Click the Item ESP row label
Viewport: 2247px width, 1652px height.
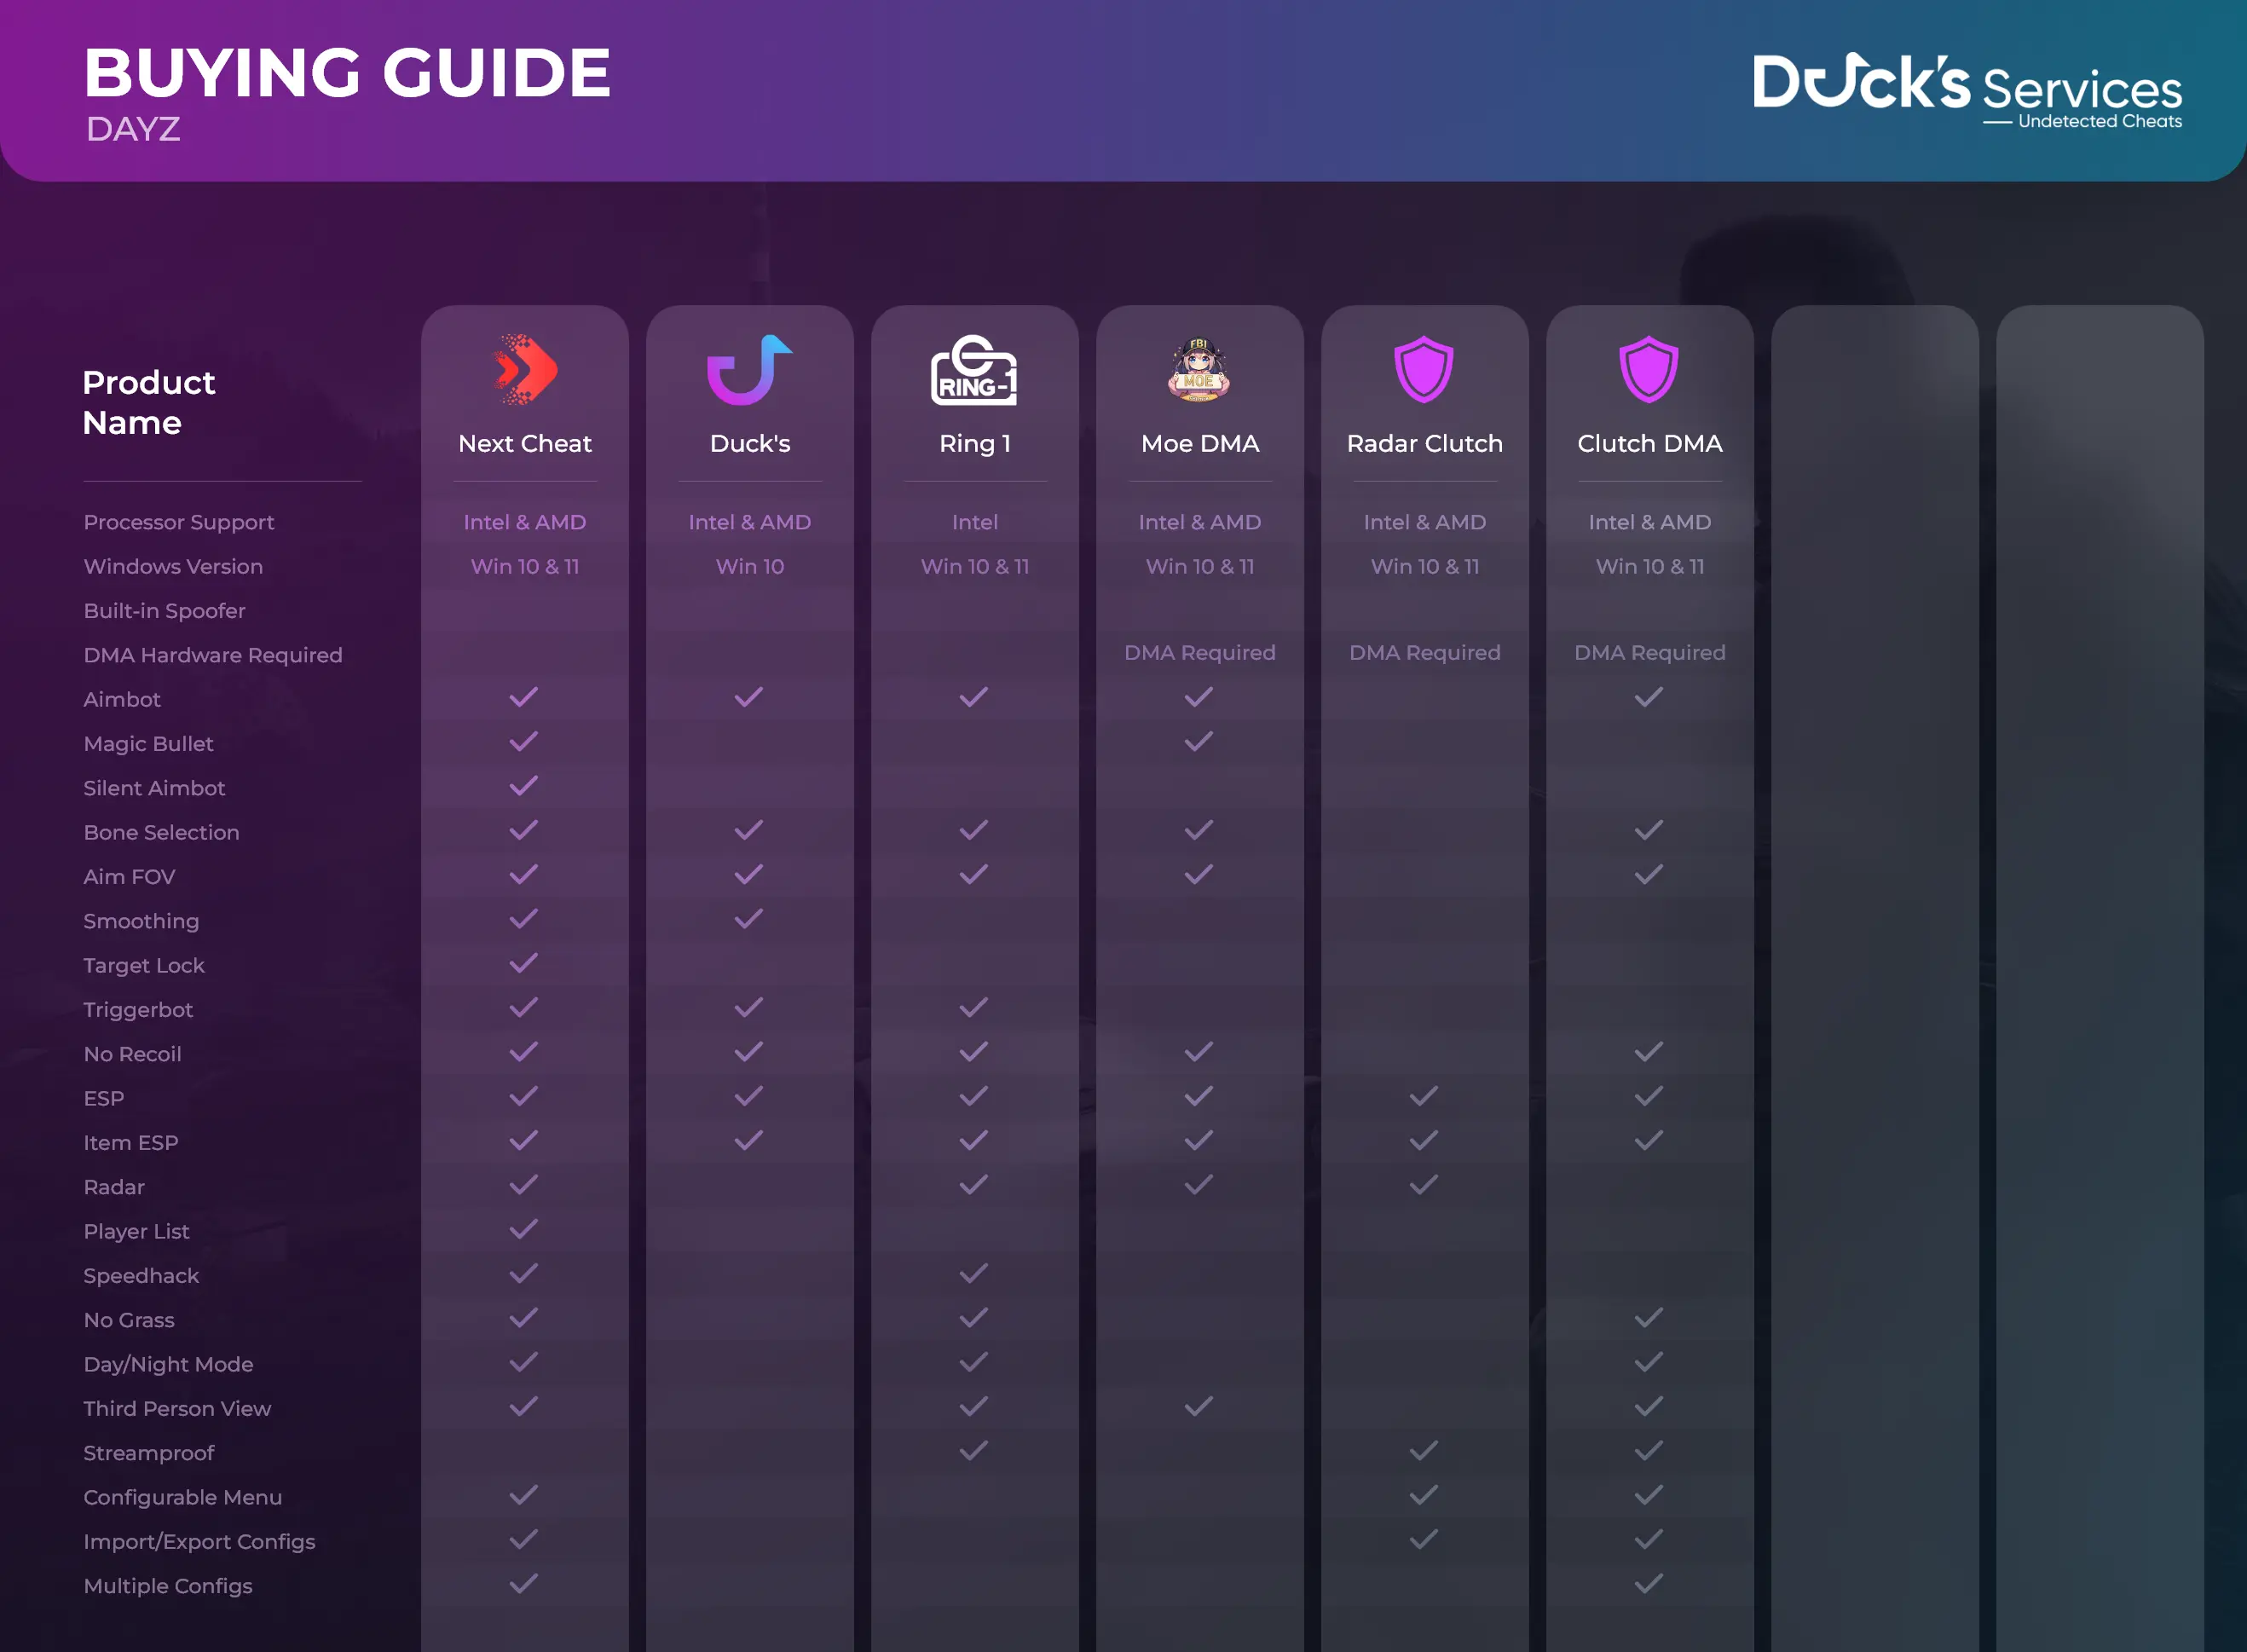click(131, 1142)
